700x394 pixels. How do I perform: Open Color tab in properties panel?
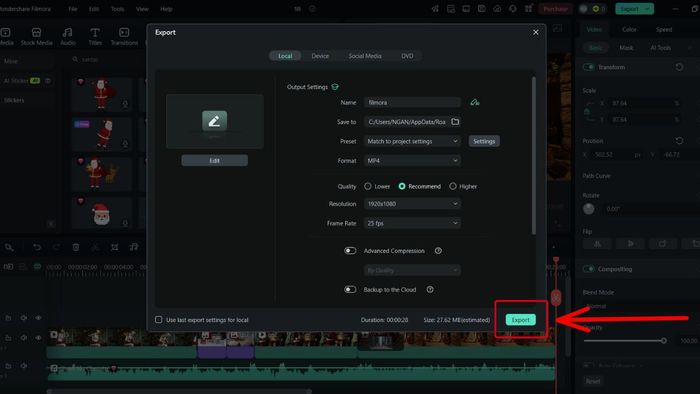point(629,29)
